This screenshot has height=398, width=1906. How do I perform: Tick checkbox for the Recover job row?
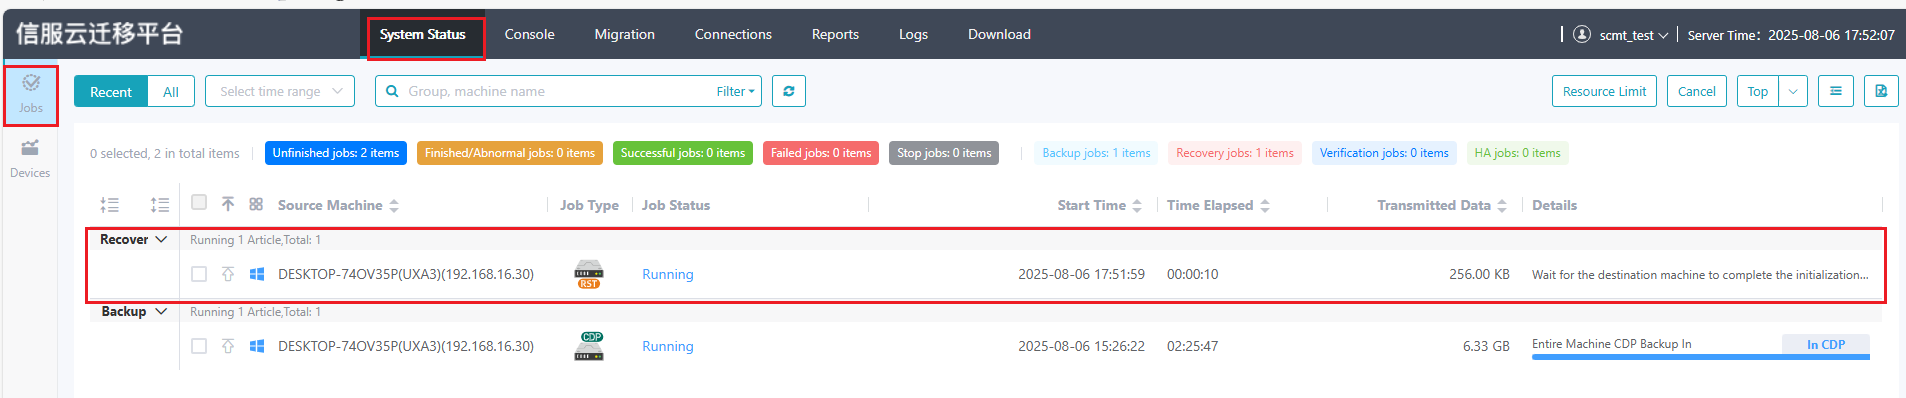[x=199, y=274]
